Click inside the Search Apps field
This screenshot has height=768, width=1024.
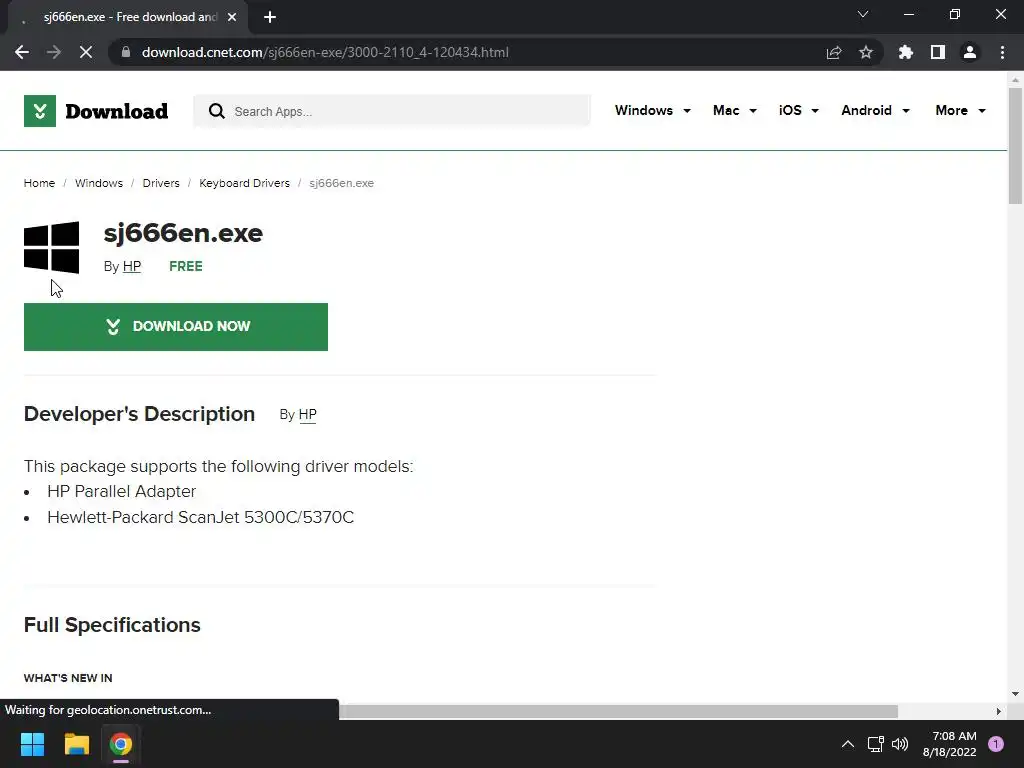tap(392, 111)
